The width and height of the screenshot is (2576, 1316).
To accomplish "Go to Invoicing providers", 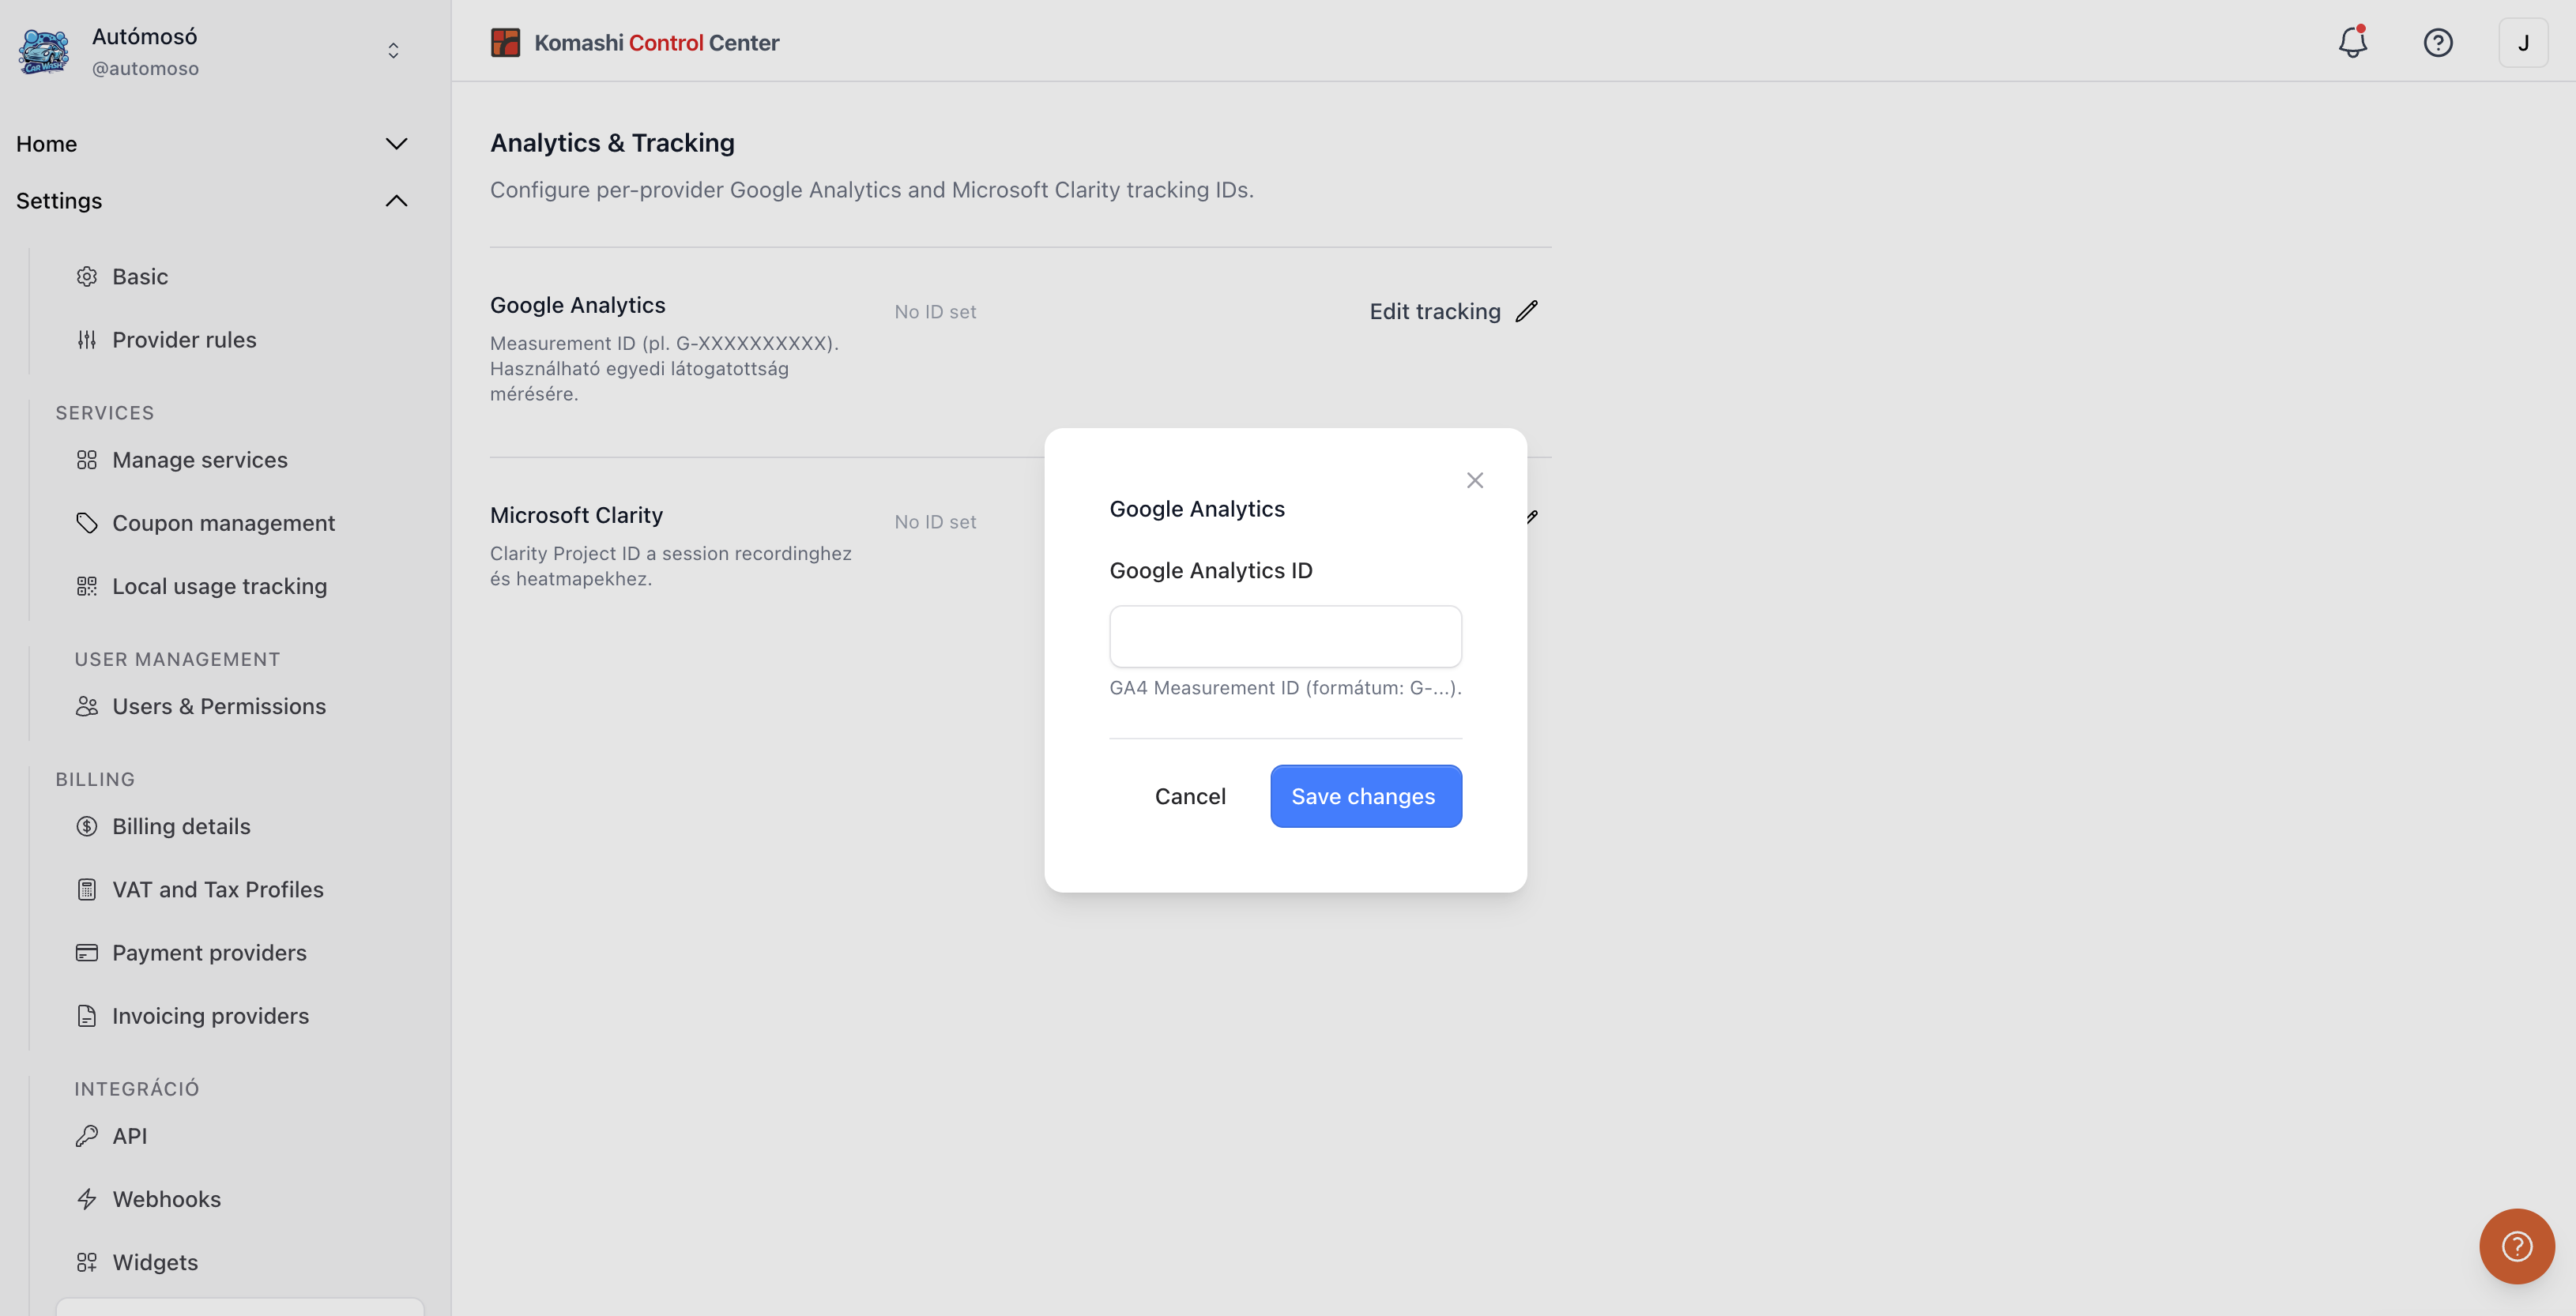I will [210, 1016].
